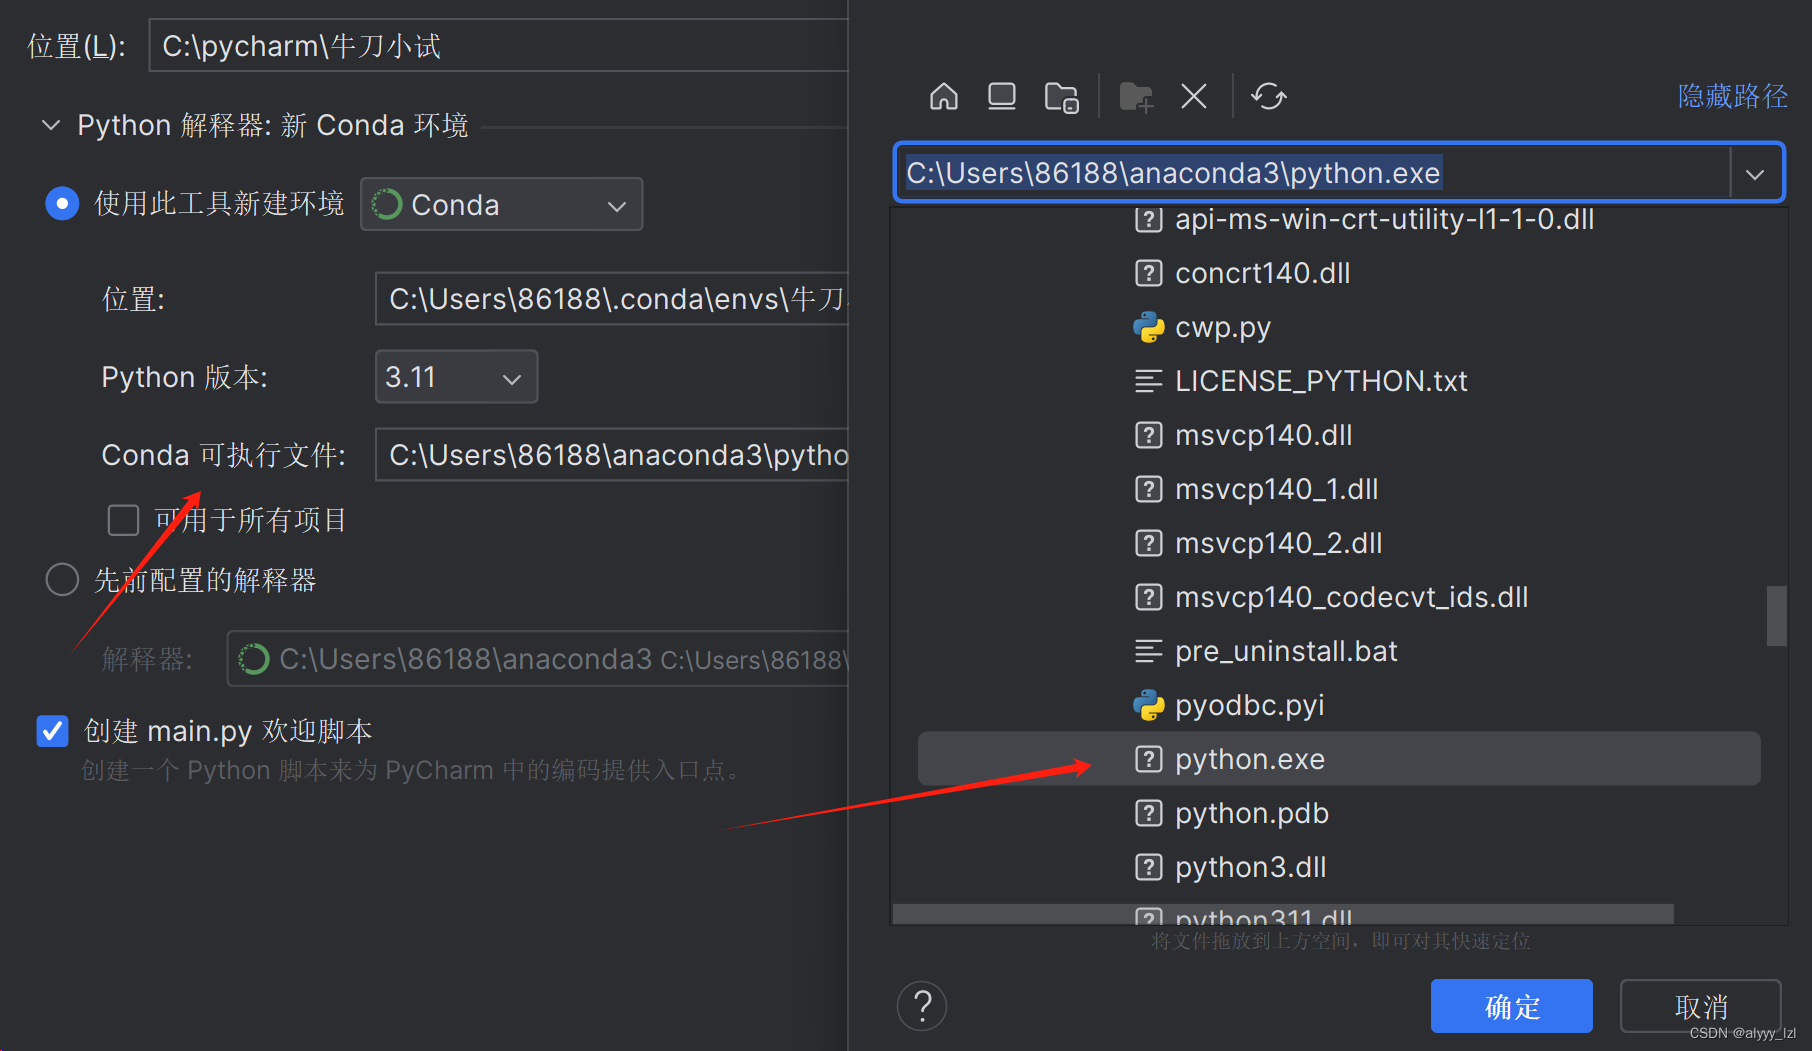Expand the file path history dropdown arrow
Screen dimensions: 1812x1051
click(x=1755, y=174)
